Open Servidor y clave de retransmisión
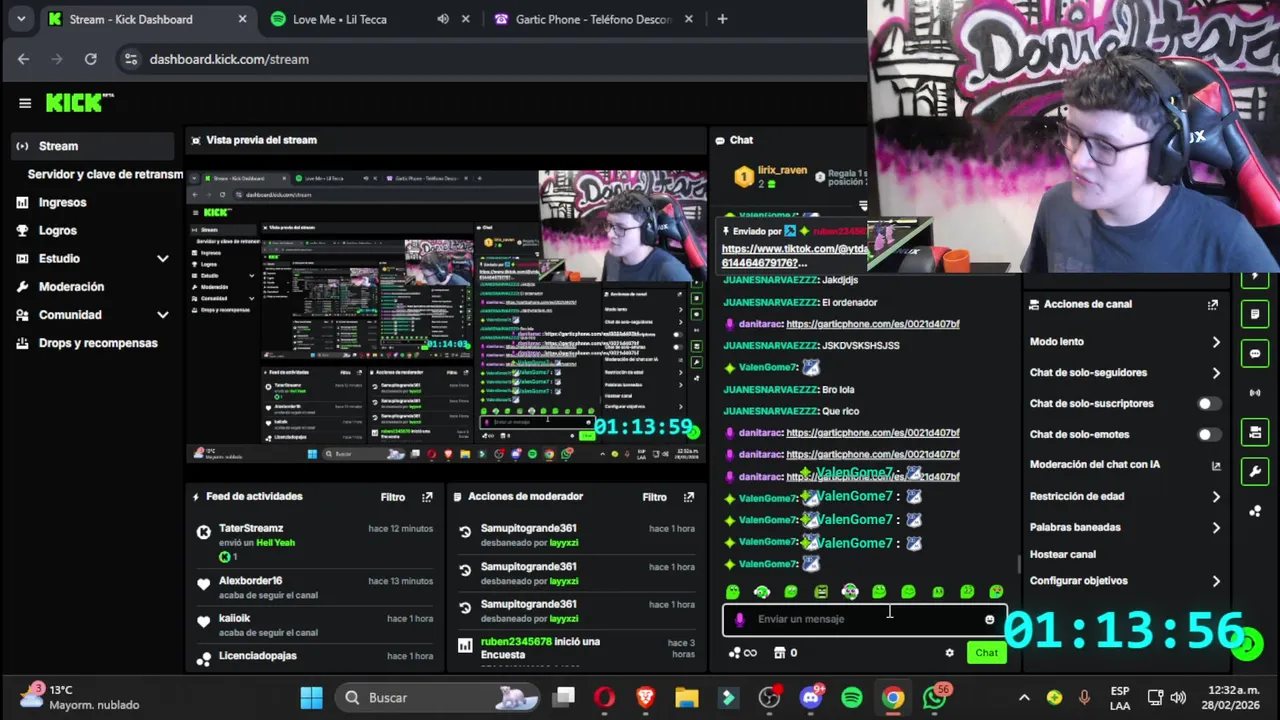The image size is (1280, 720). click(105, 174)
